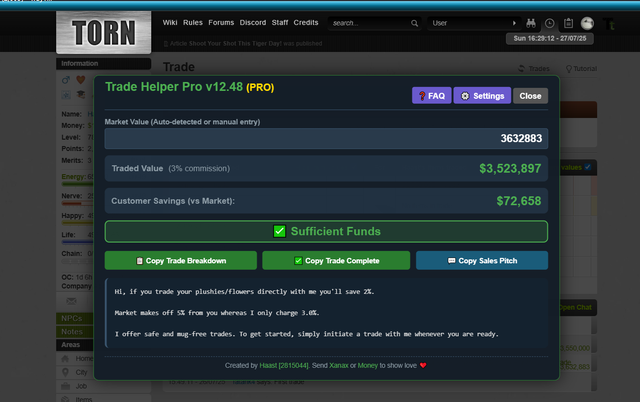640x402 pixels.
Task: Focus the header search field
Action: tap(371, 23)
